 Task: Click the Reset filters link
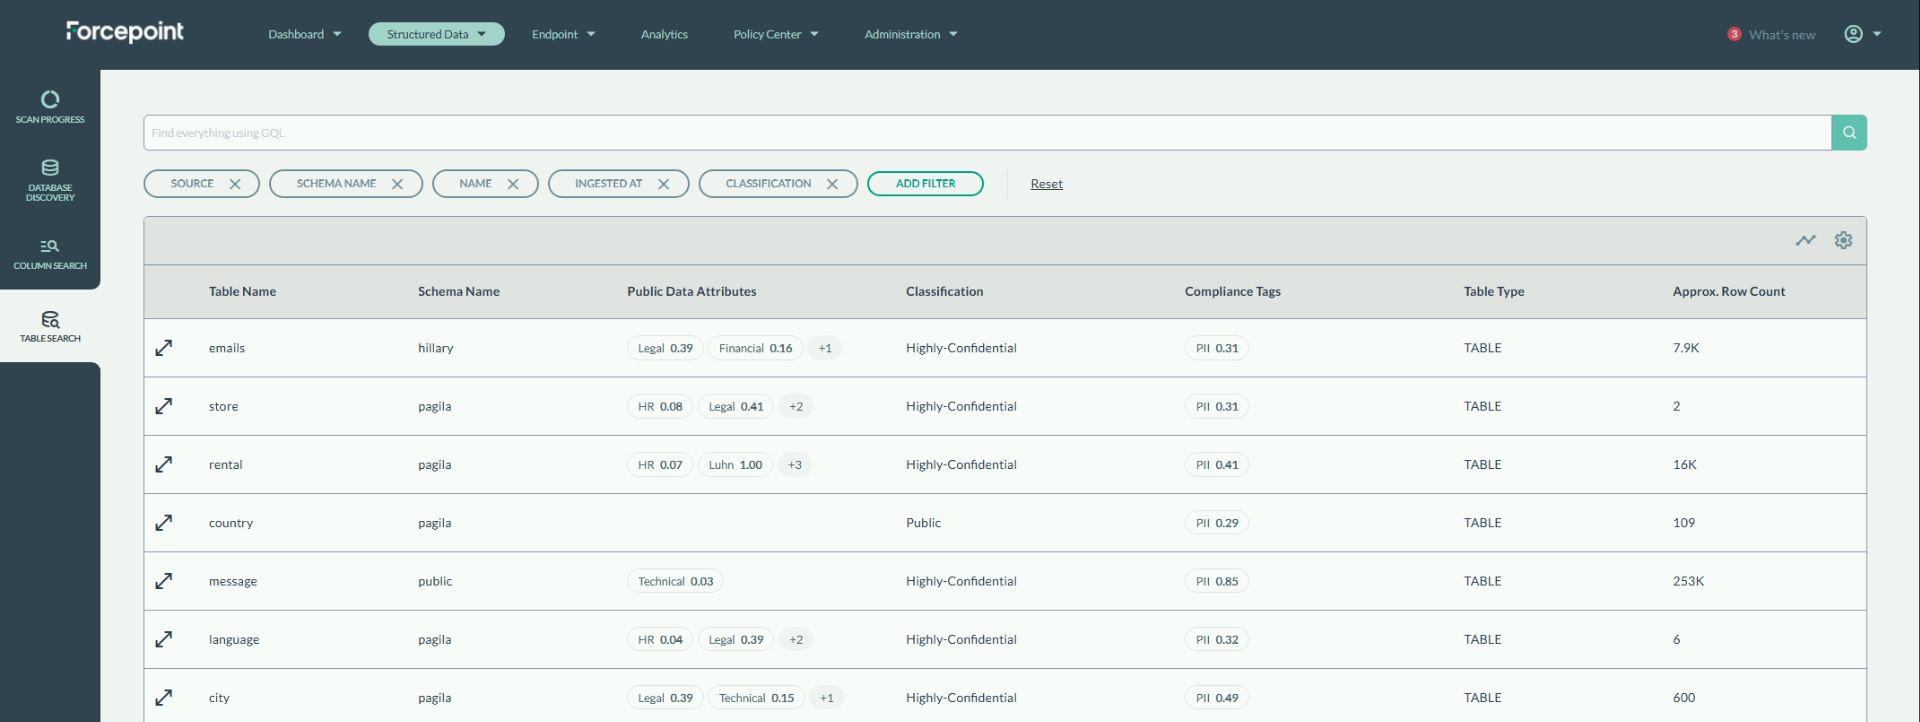click(x=1046, y=184)
